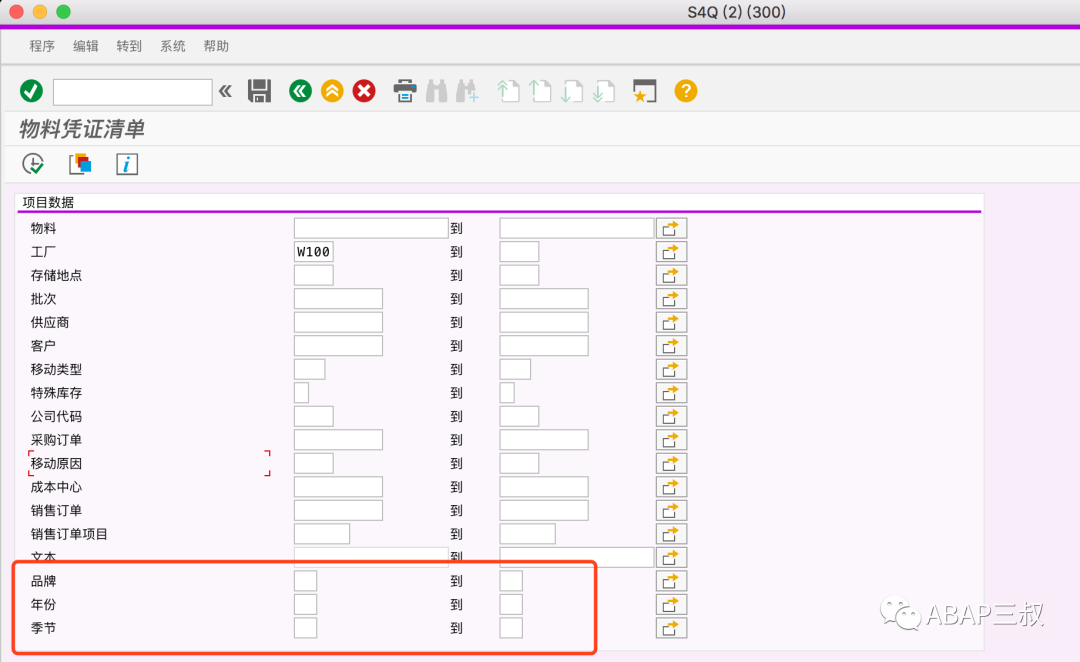The height and width of the screenshot is (662, 1080).
Task: Click the red Cancel icon
Action: [x=364, y=91]
